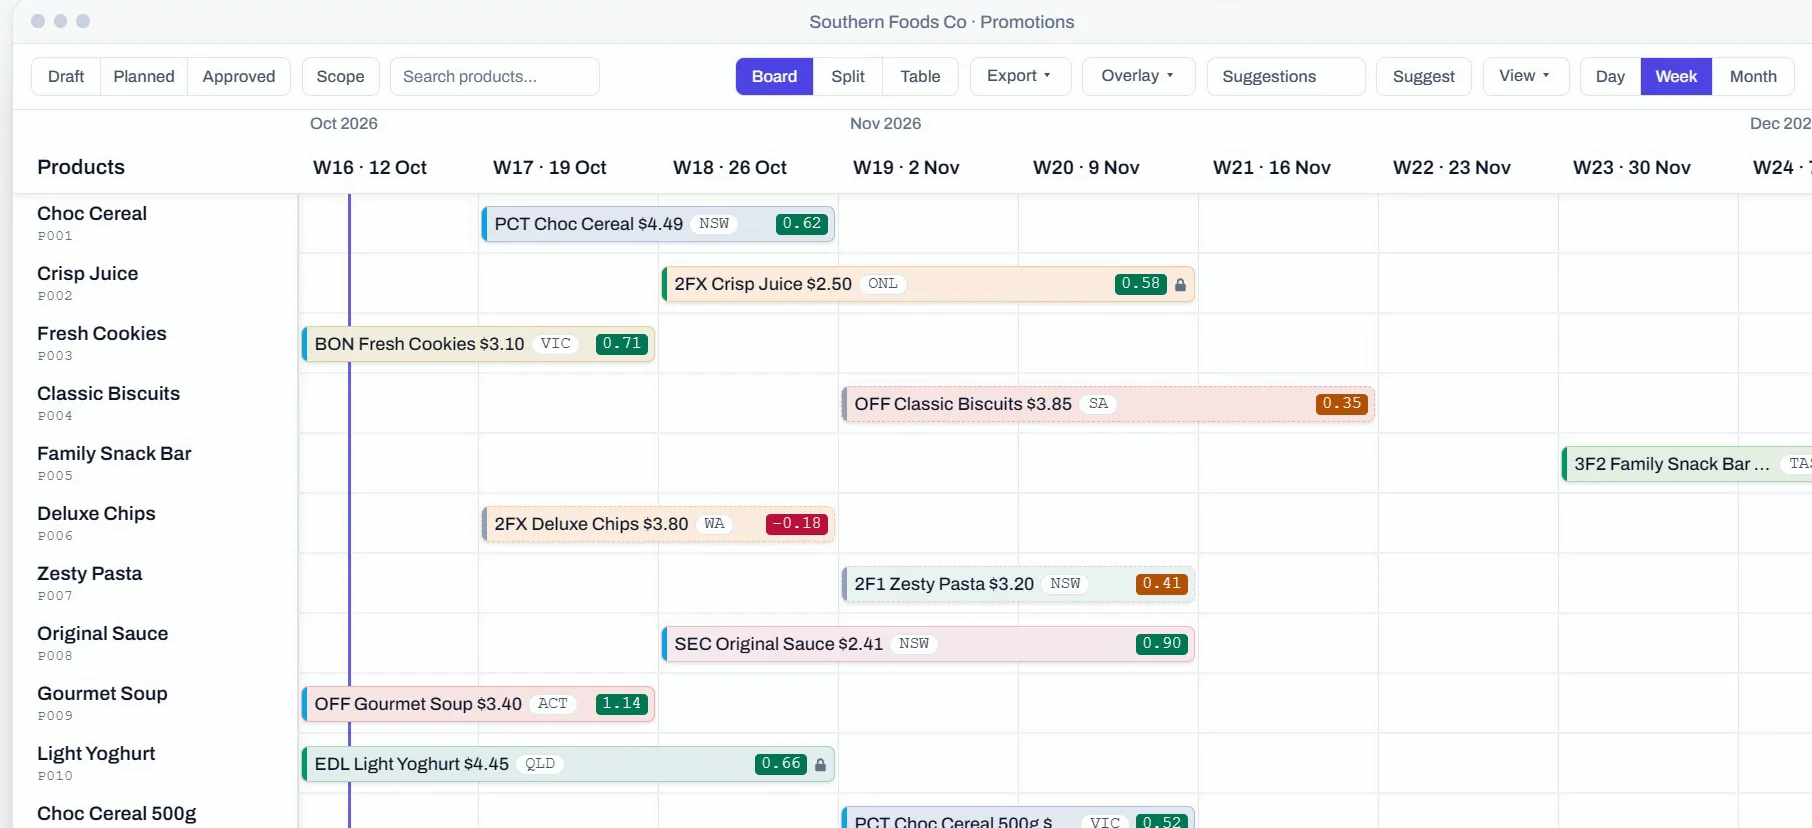Select 2FX Deluxe Chips $3.80 promo bar

(658, 524)
